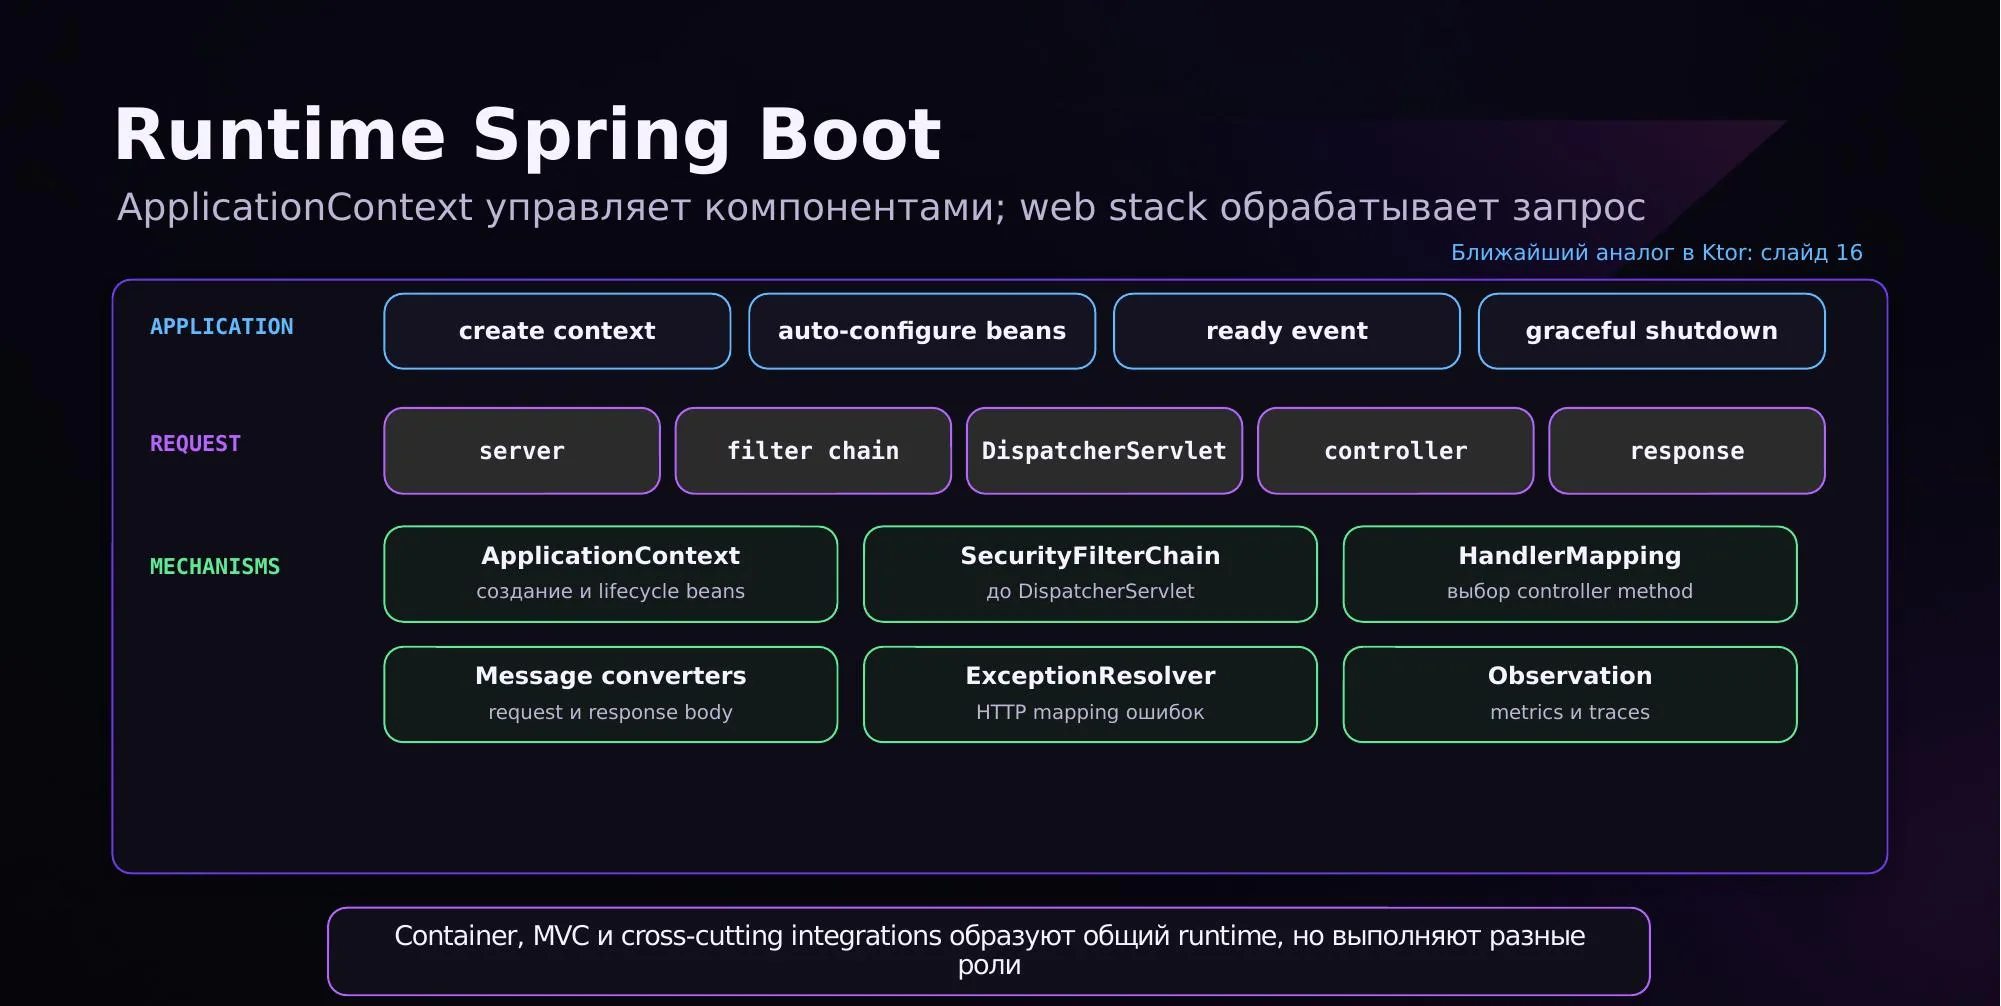Select the ExceptionResolver card
The image size is (2001, 1006).
coord(1090,694)
